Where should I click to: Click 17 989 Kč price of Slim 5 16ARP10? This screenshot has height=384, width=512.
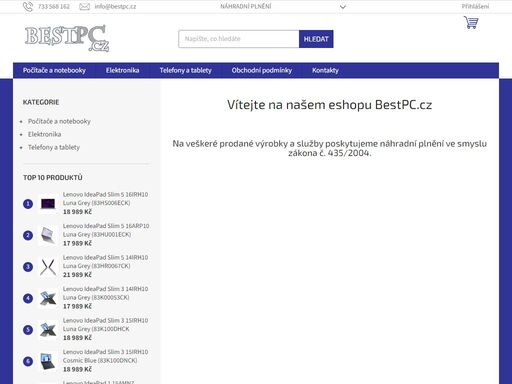click(x=77, y=243)
